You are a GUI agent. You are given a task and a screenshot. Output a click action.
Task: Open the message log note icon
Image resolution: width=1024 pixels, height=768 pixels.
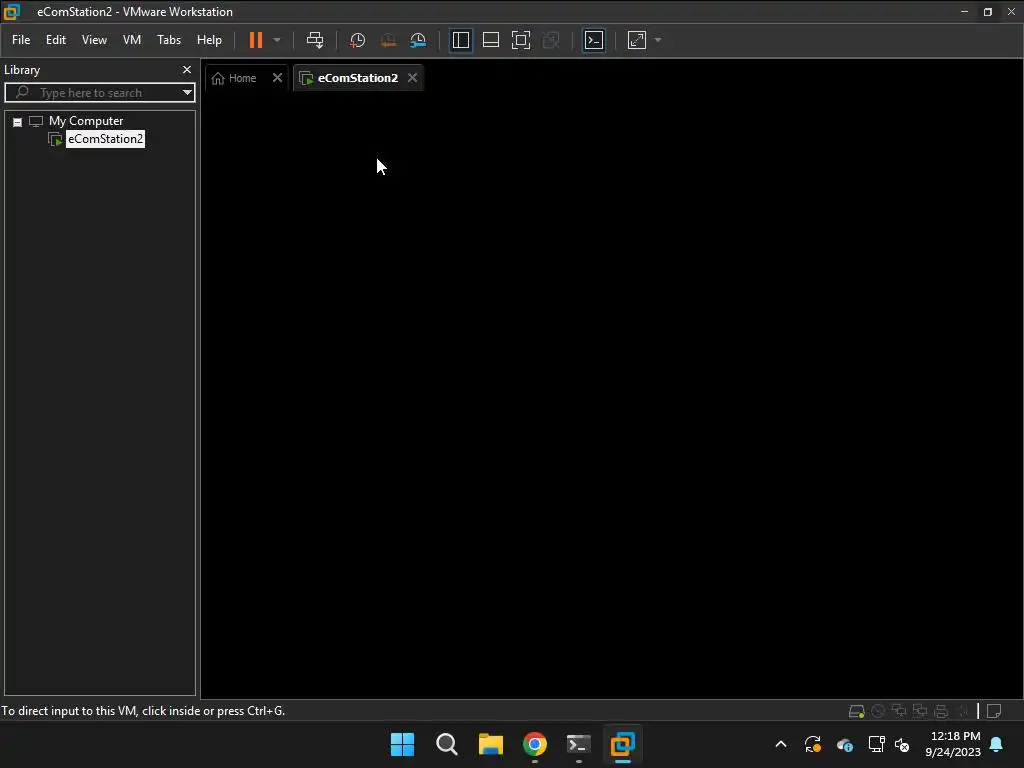[x=994, y=711]
